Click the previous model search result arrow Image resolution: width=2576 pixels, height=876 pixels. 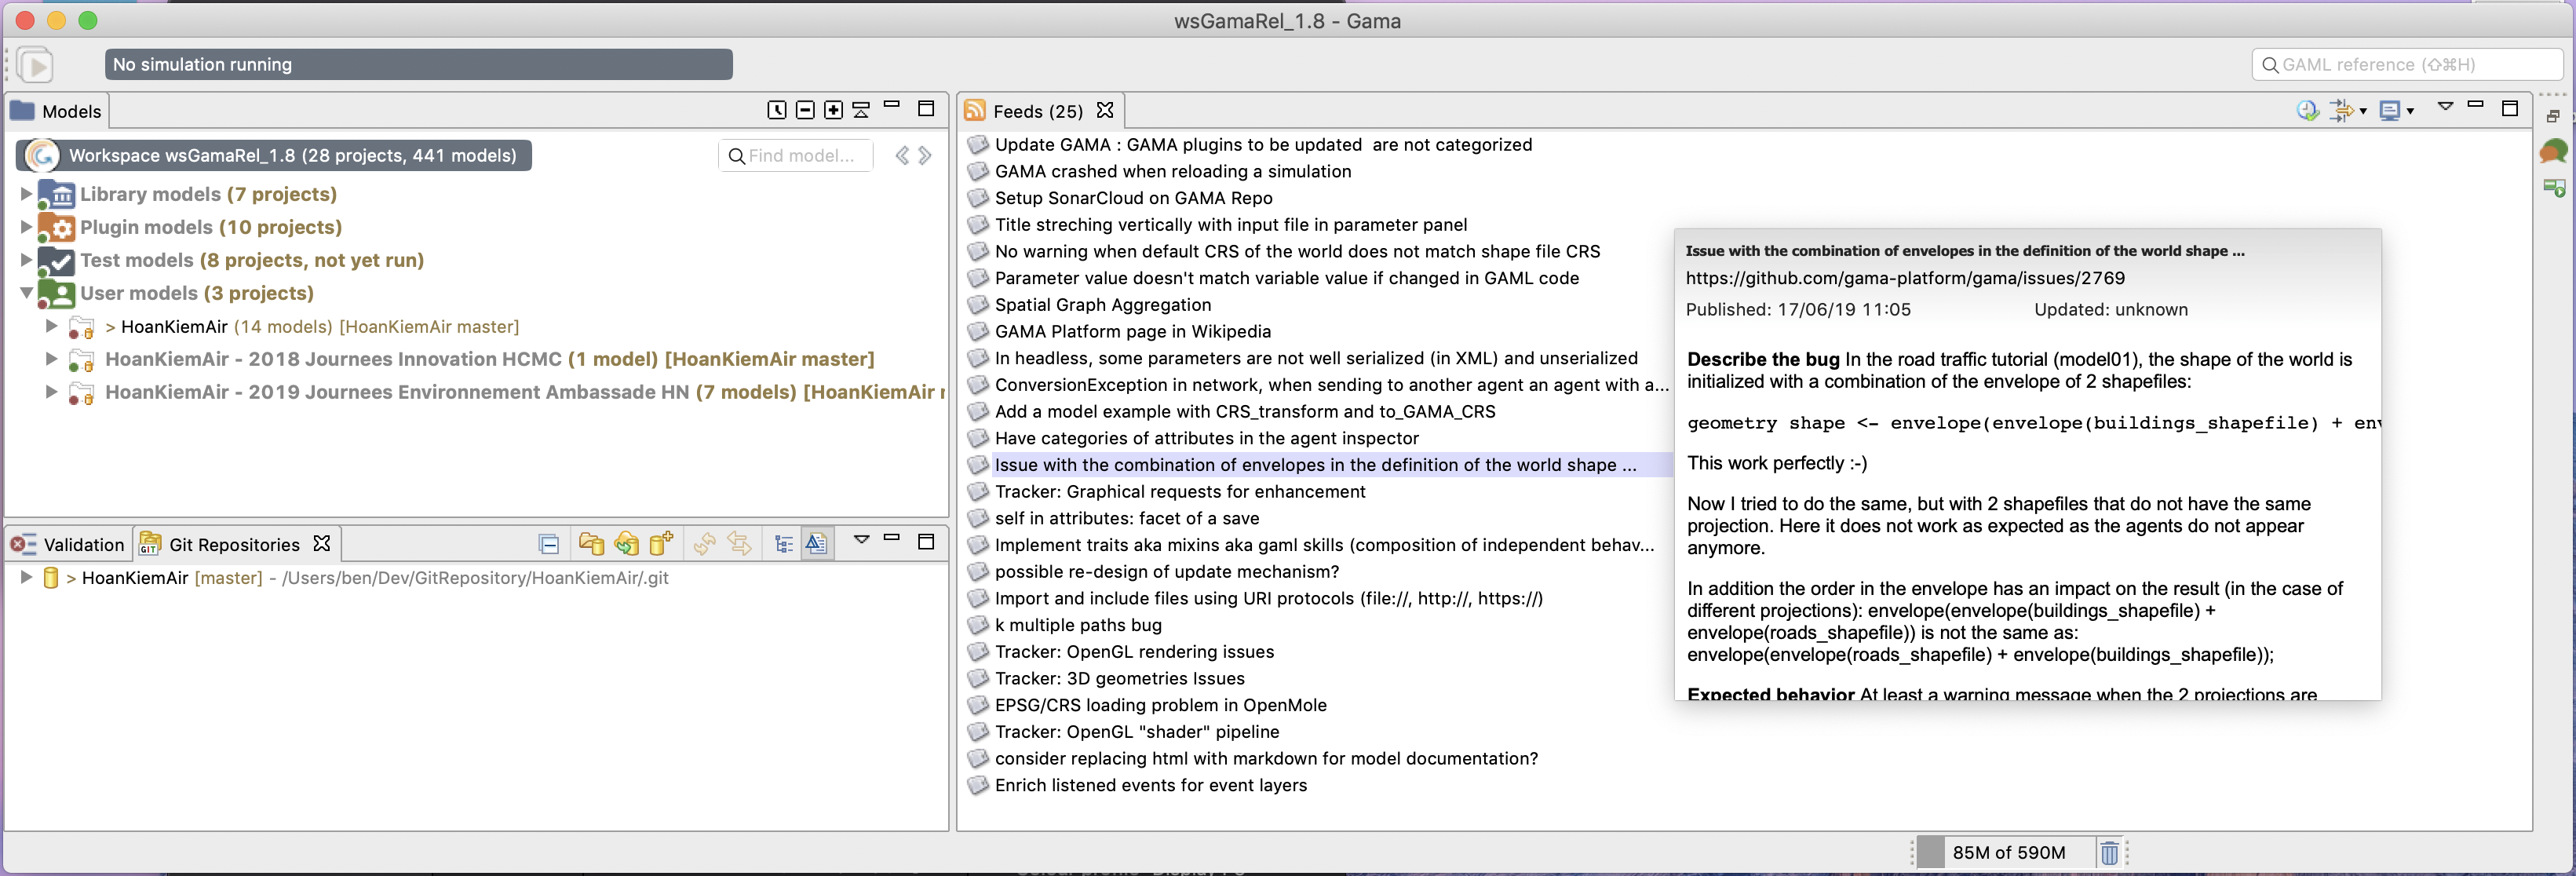click(902, 155)
